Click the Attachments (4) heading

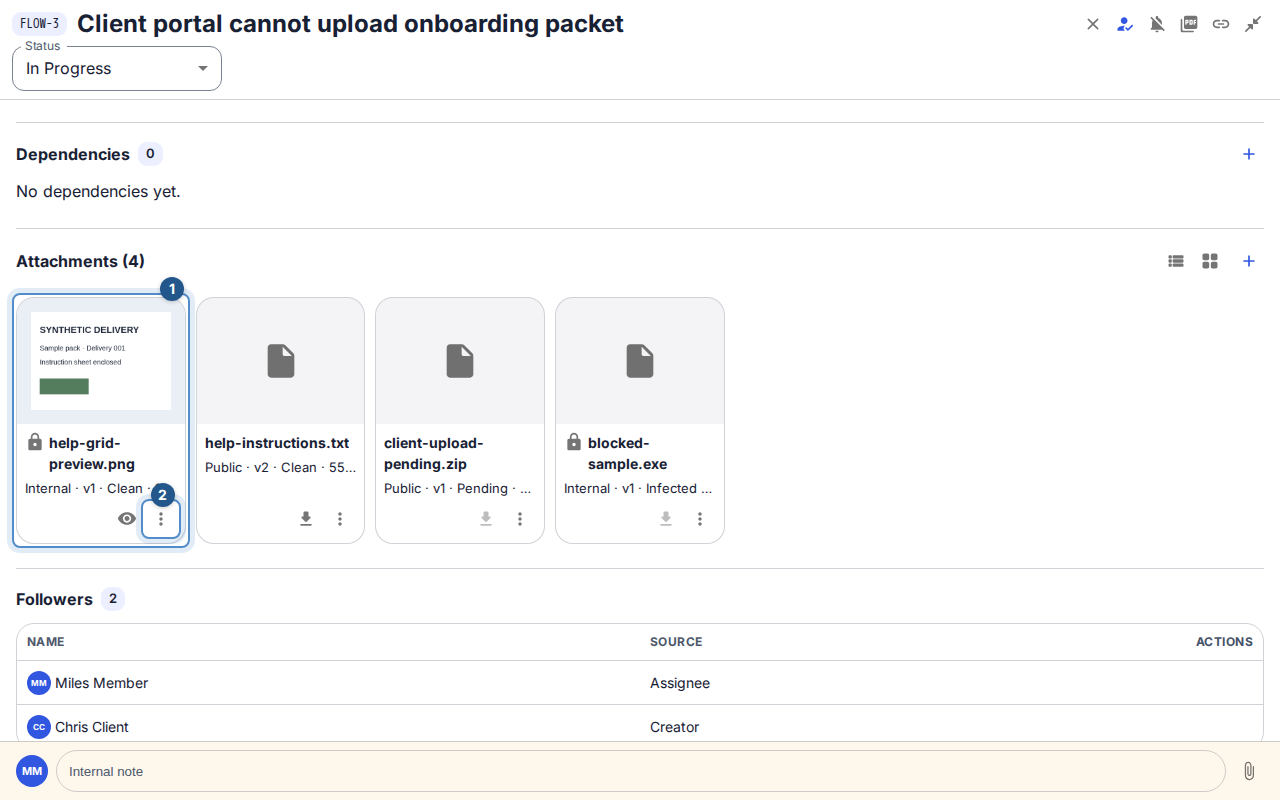point(80,261)
